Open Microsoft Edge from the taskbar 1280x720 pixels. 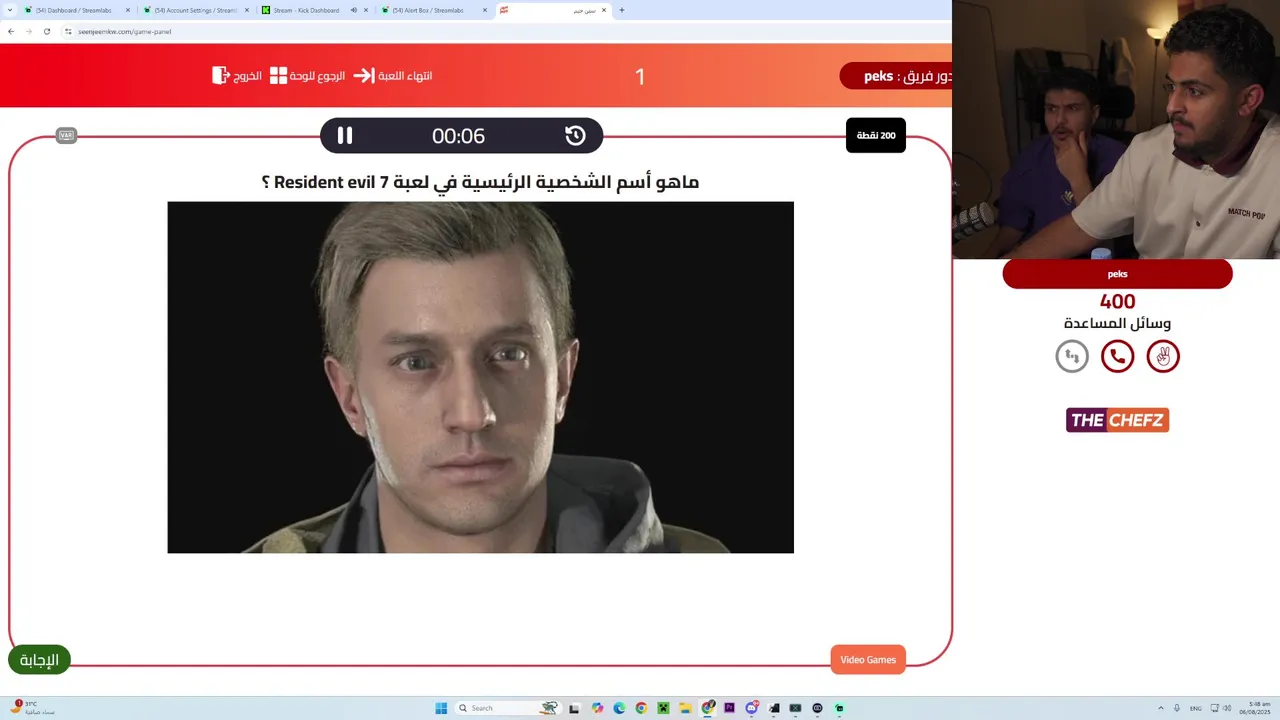619,708
